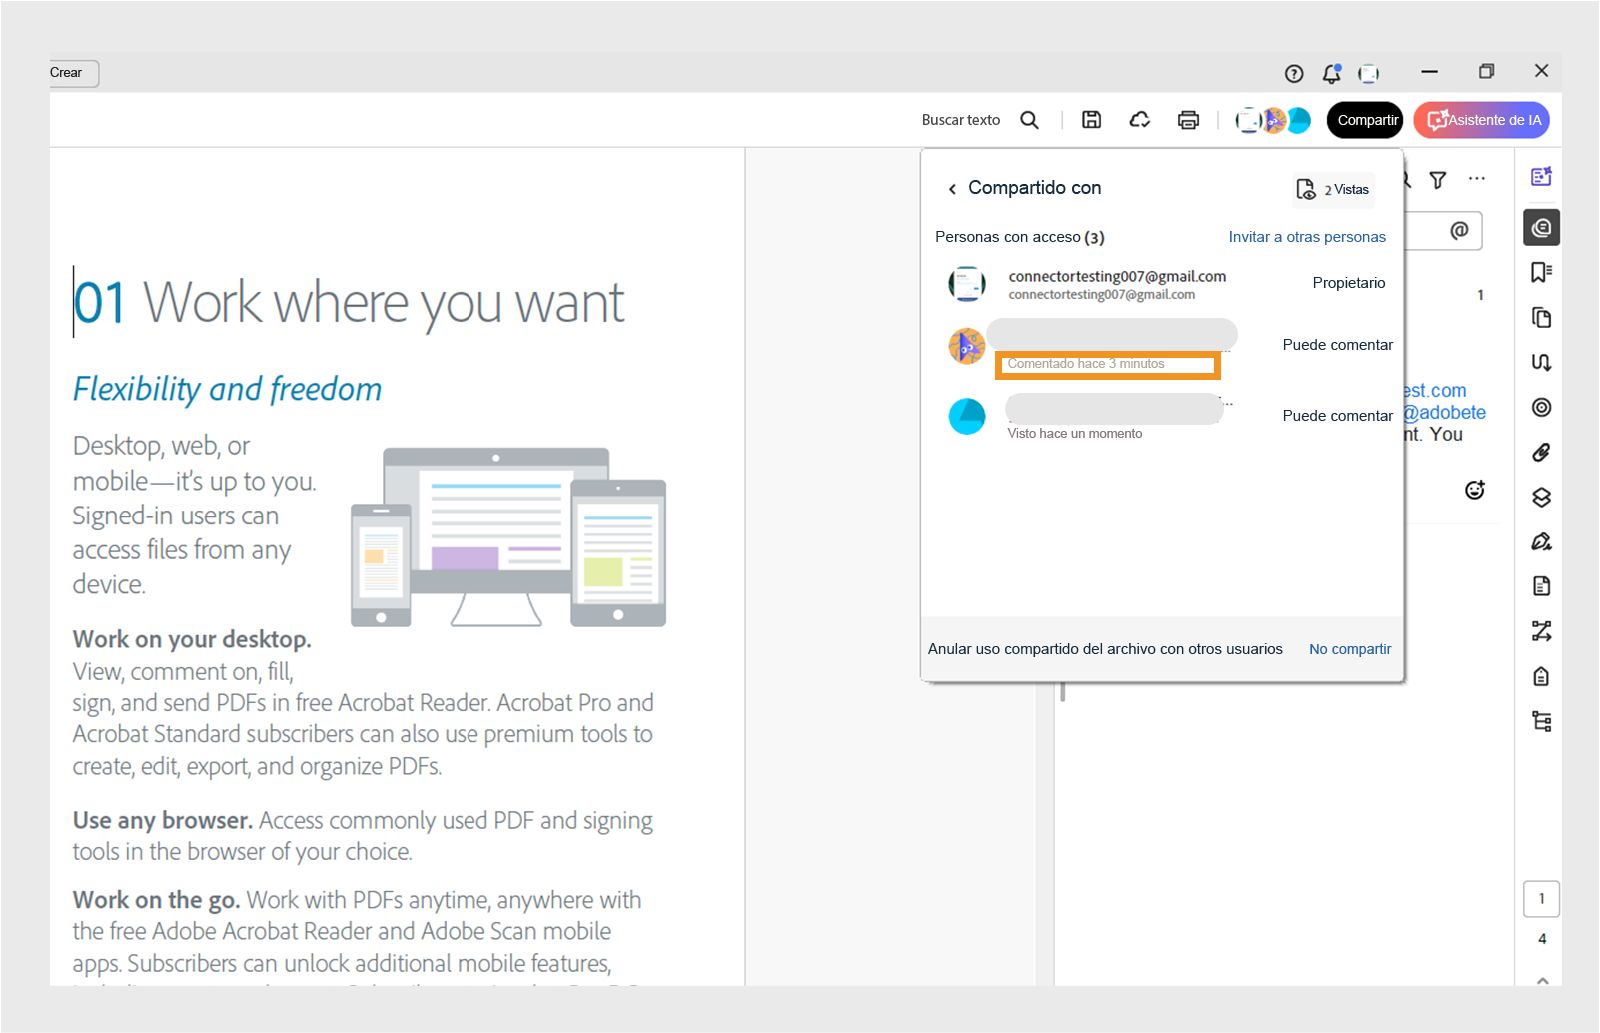
Task: Open the reading order icon in sidebar
Action: click(1541, 631)
